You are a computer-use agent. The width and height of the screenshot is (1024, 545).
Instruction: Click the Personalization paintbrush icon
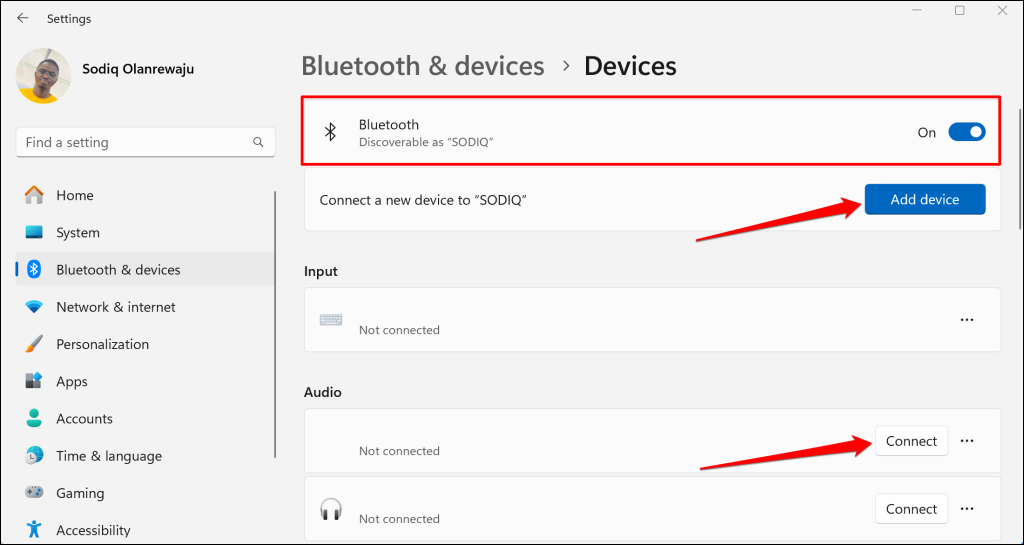34,344
